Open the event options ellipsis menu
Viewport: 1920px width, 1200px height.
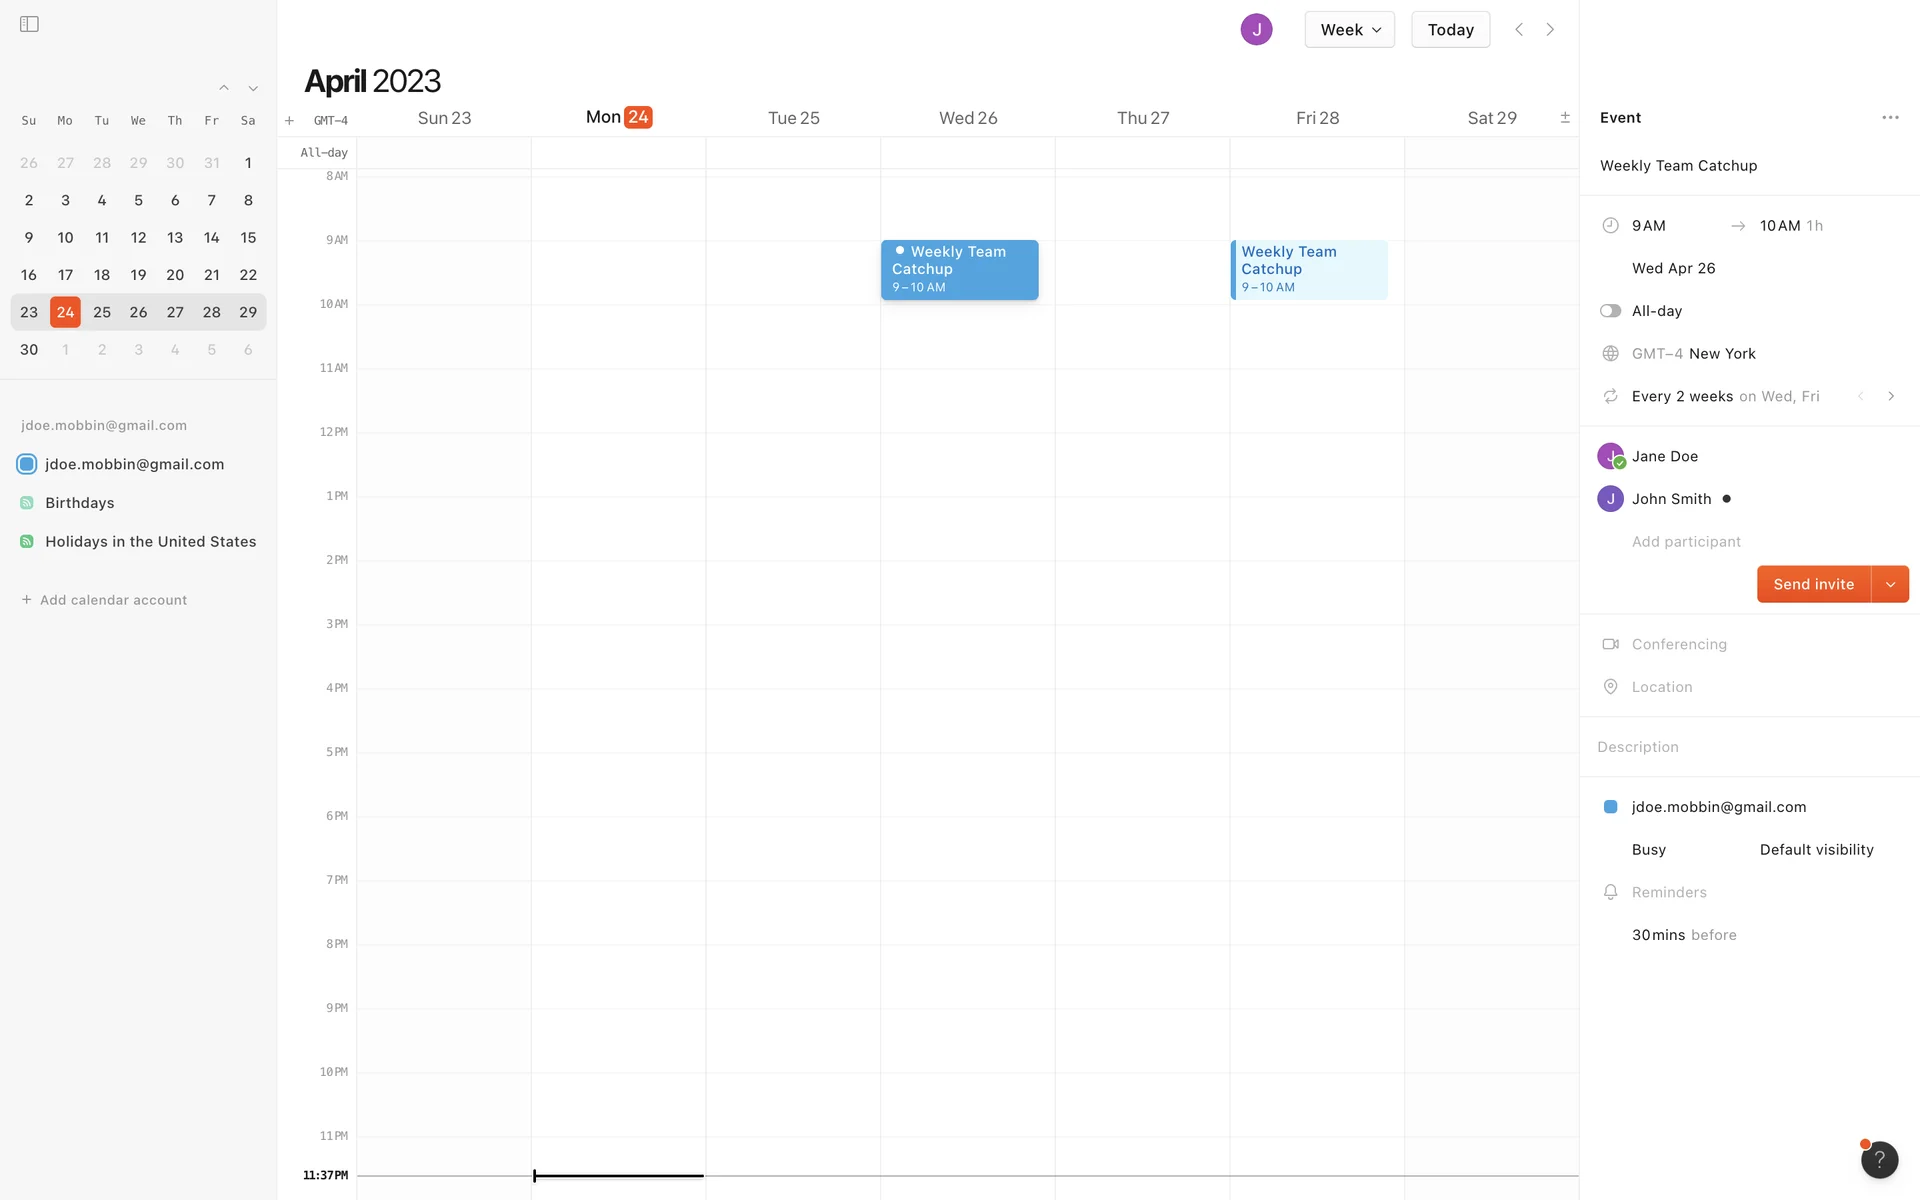tap(1889, 118)
